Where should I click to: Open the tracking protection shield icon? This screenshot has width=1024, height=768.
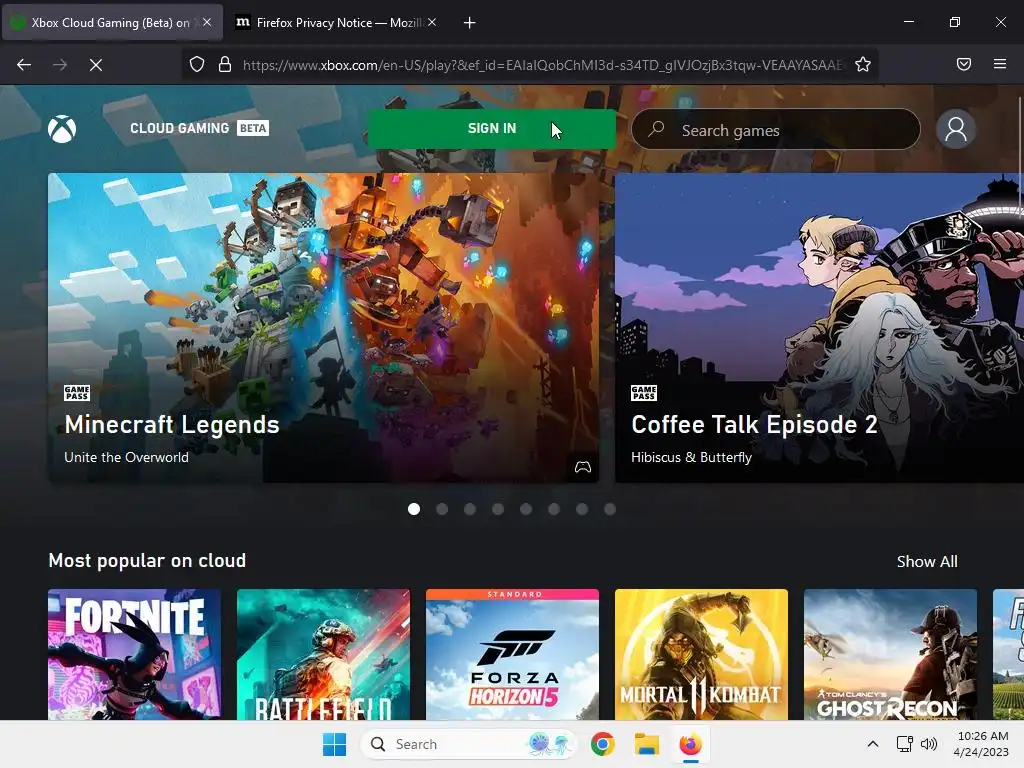[x=197, y=64]
